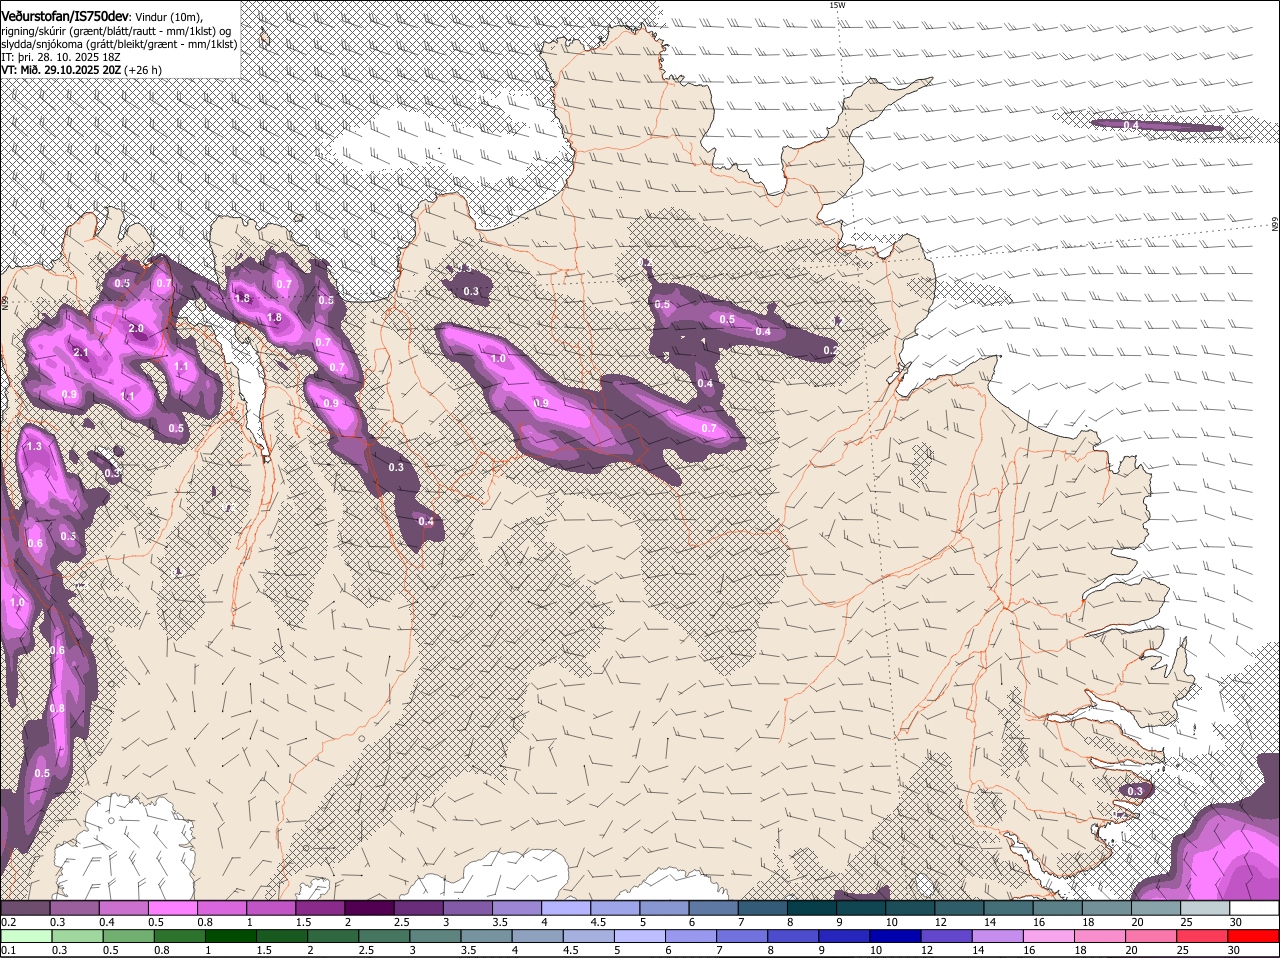Click the init time 'IT: þri. 28. 10. 2025 18Z'
1280x958 pixels.
61,57
